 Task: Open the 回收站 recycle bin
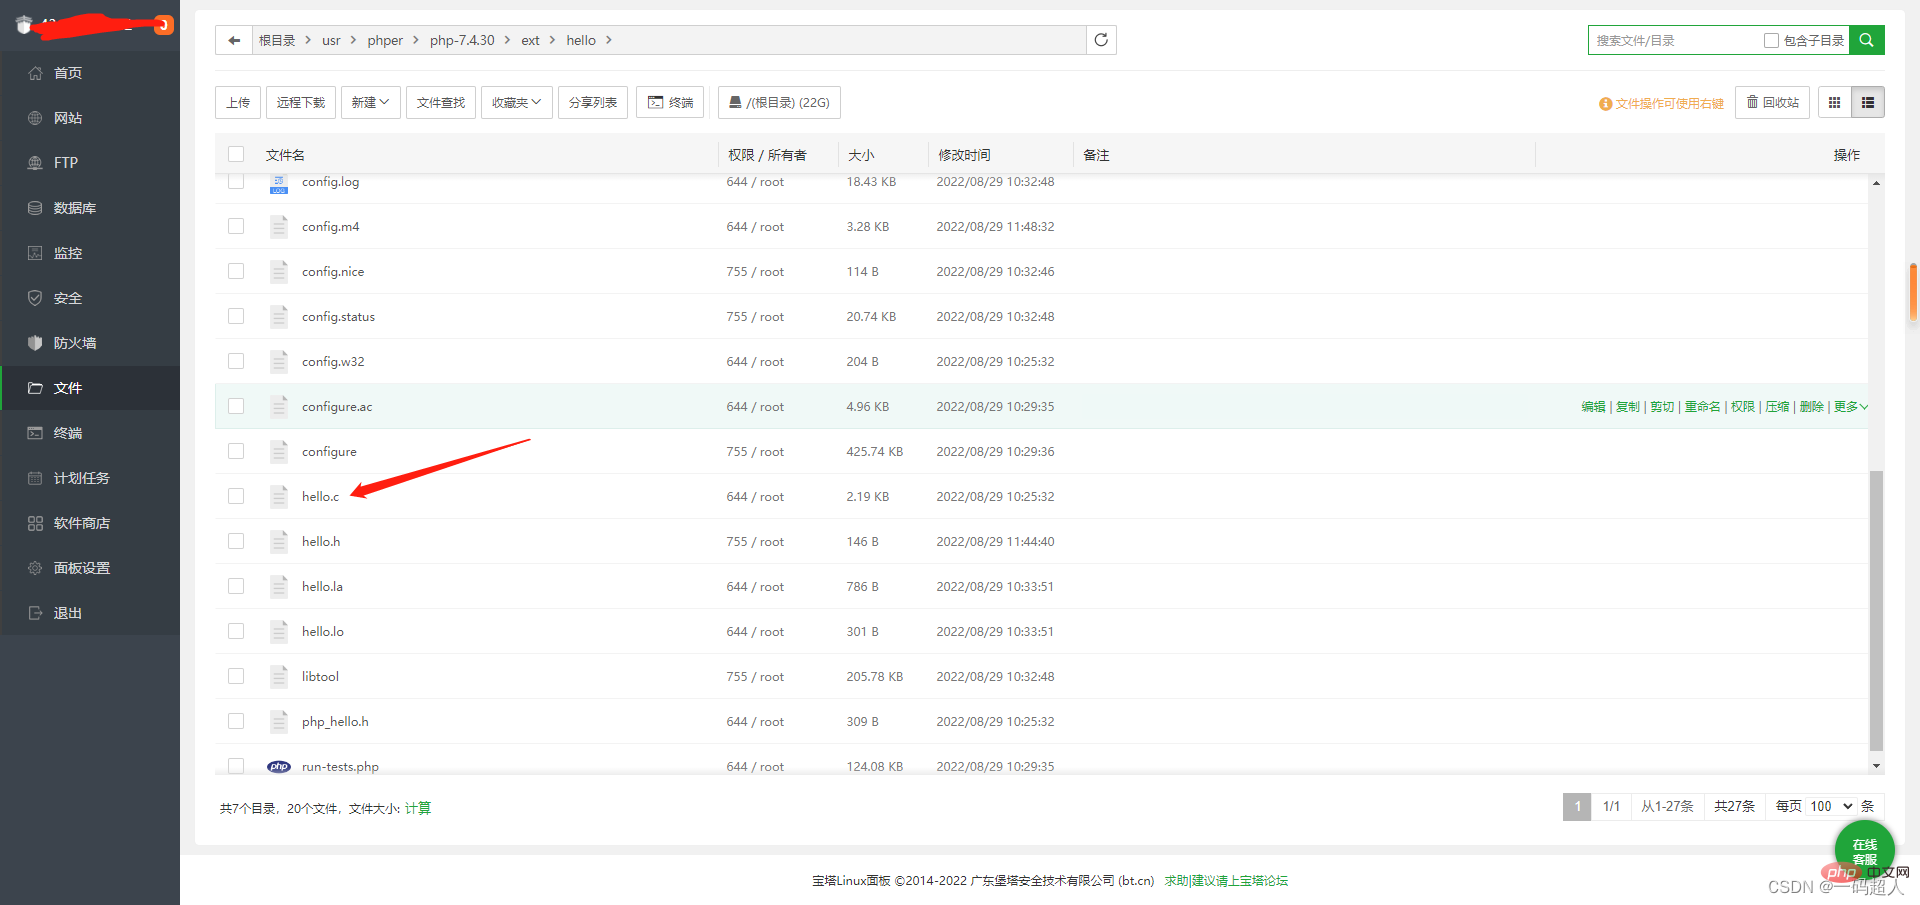[x=1772, y=102]
